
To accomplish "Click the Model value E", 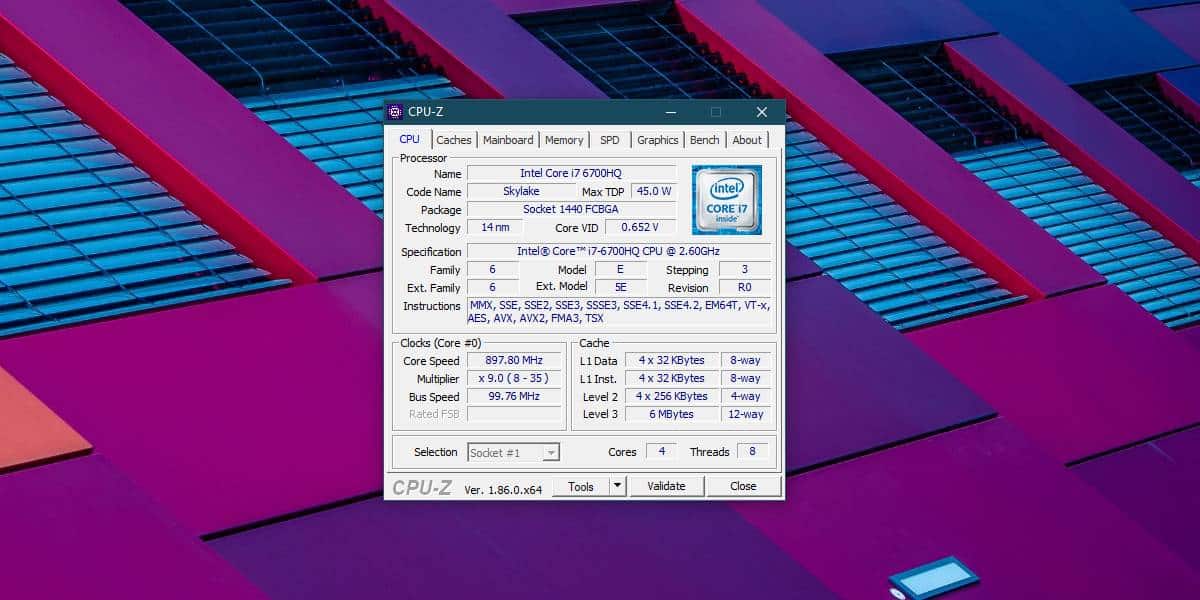I will (621, 269).
